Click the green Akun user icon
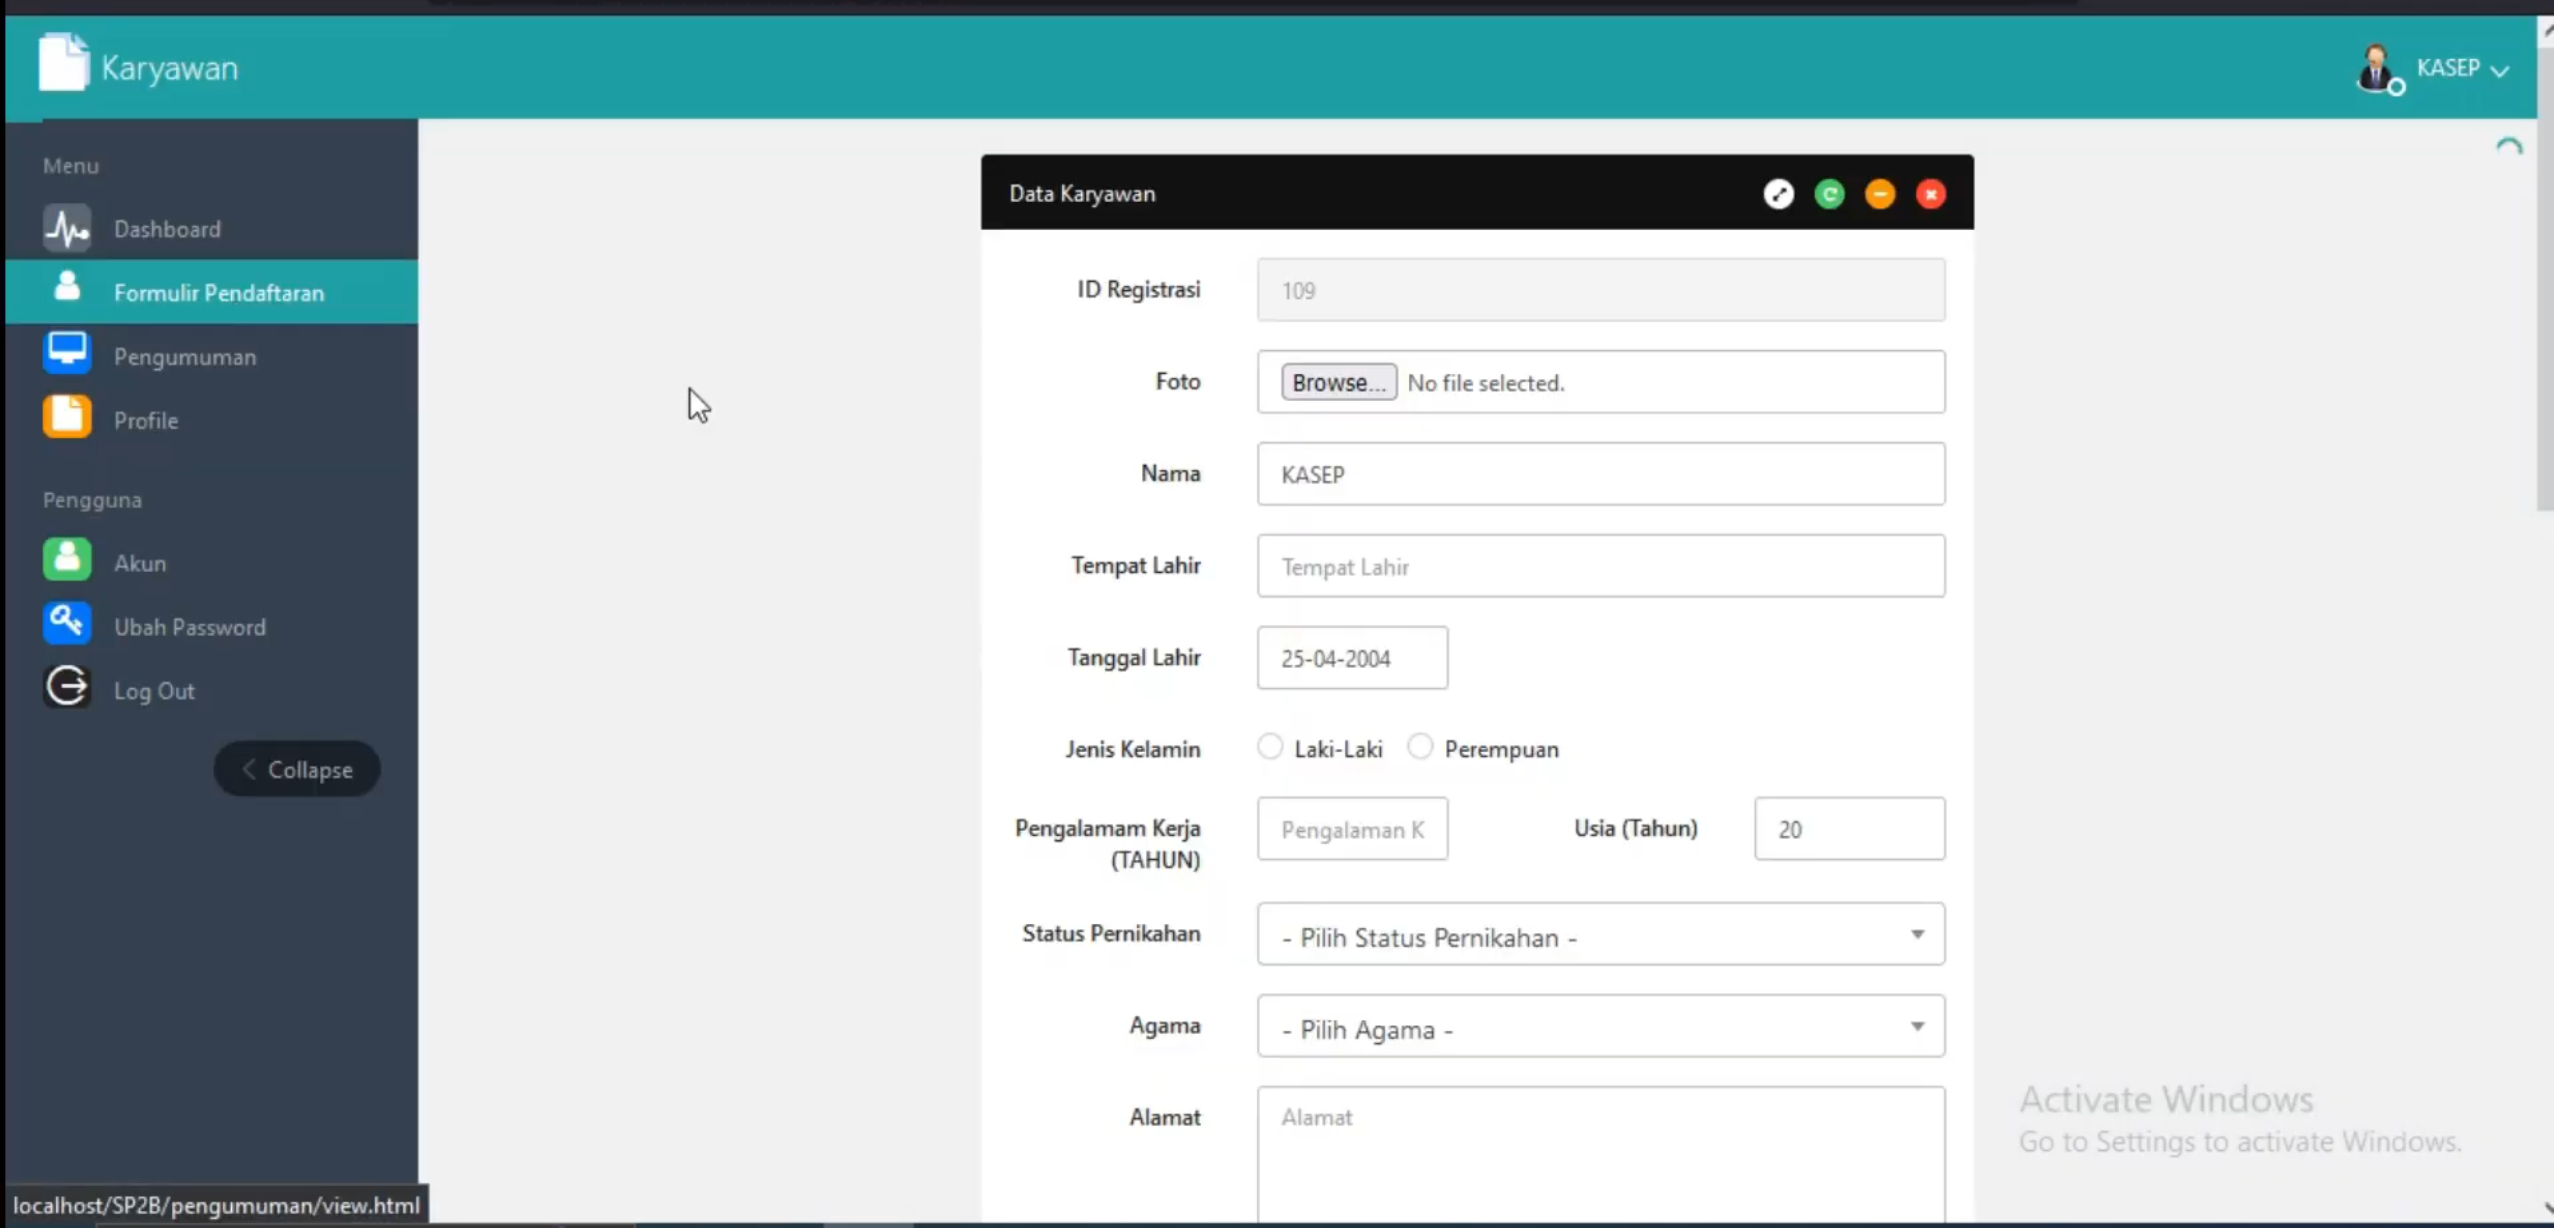The width and height of the screenshot is (2554, 1228). click(67, 559)
